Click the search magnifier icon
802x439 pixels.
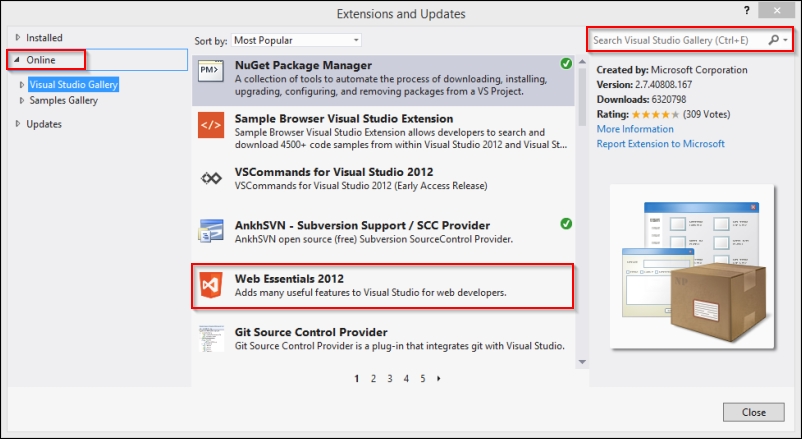773,41
